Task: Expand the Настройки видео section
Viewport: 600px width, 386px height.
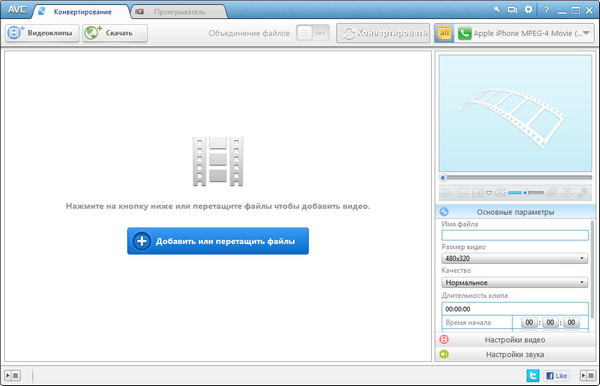Action: [x=515, y=340]
